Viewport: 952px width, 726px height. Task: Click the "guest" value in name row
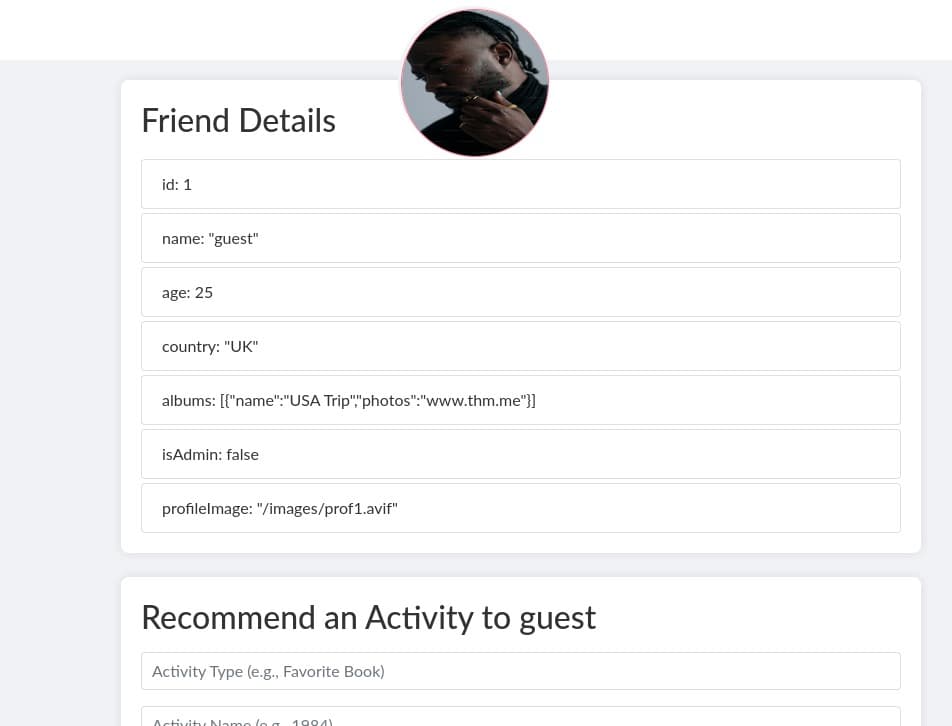(x=233, y=238)
